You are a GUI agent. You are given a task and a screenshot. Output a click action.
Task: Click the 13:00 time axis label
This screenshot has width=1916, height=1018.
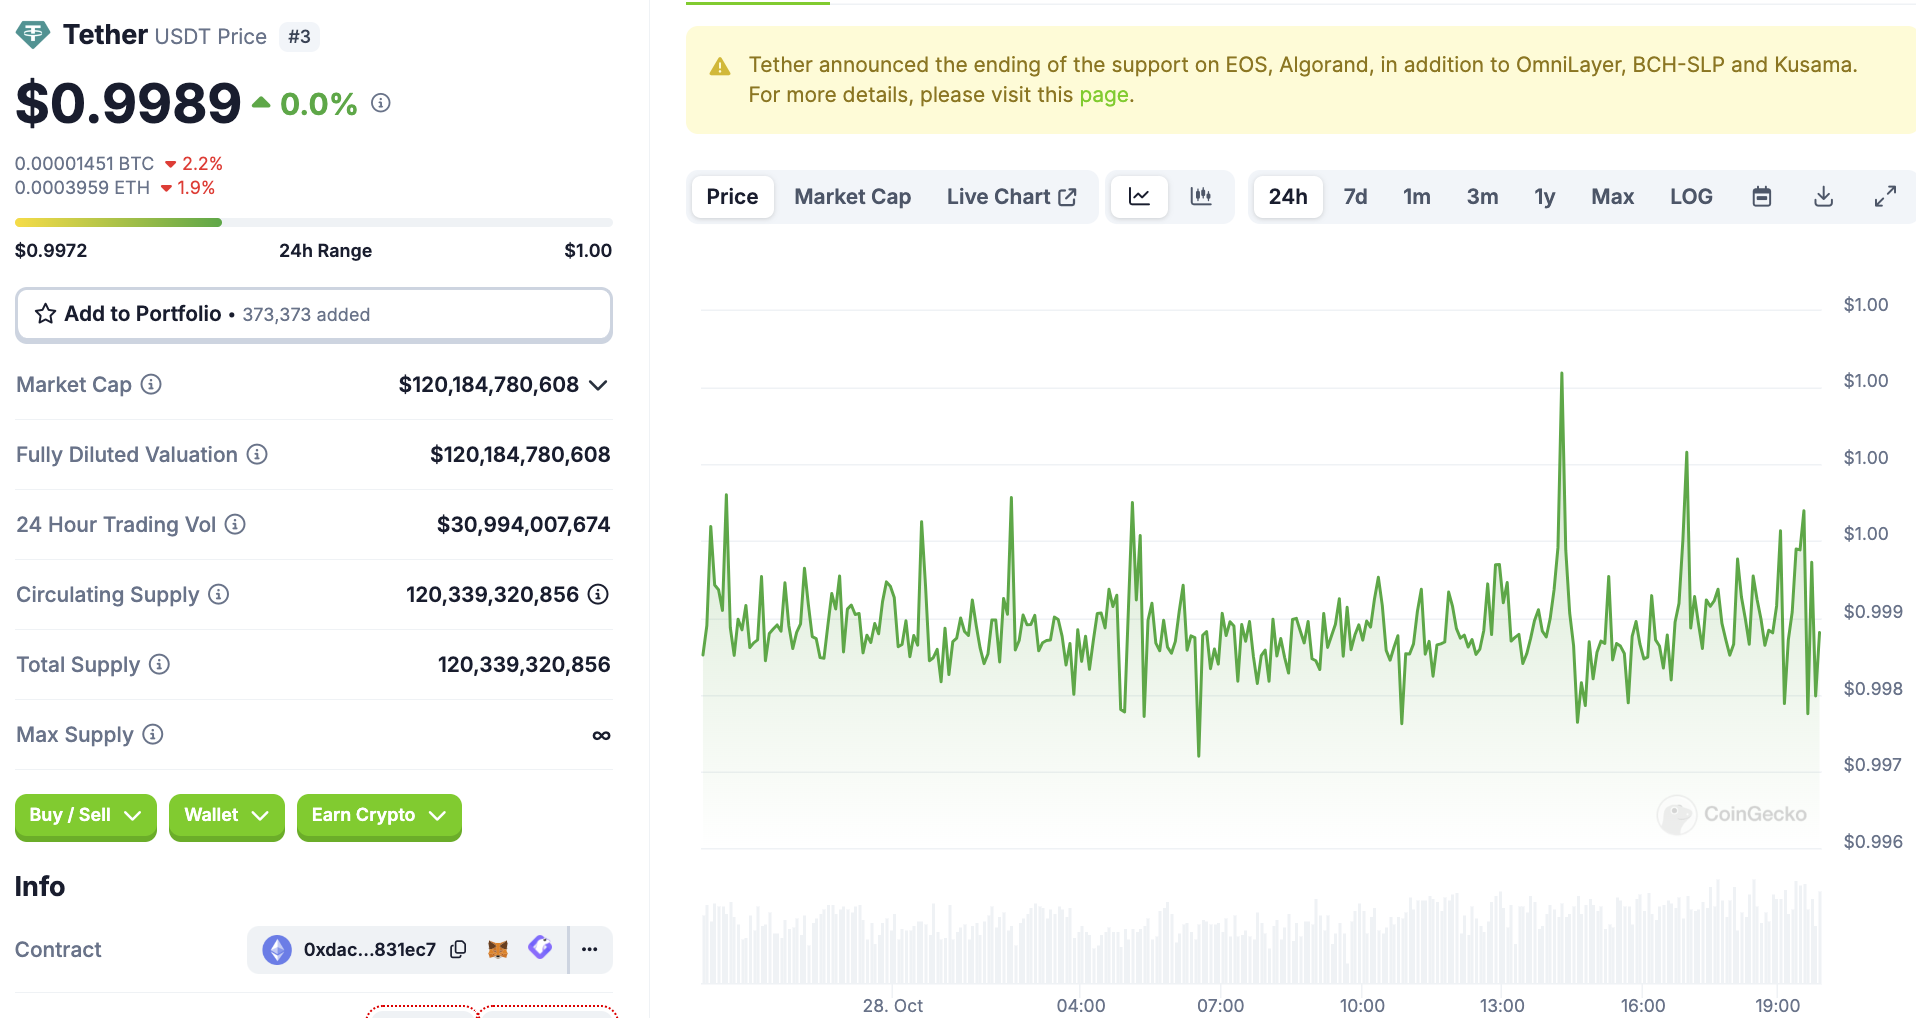pyautogui.click(x=1502, y=1005)
